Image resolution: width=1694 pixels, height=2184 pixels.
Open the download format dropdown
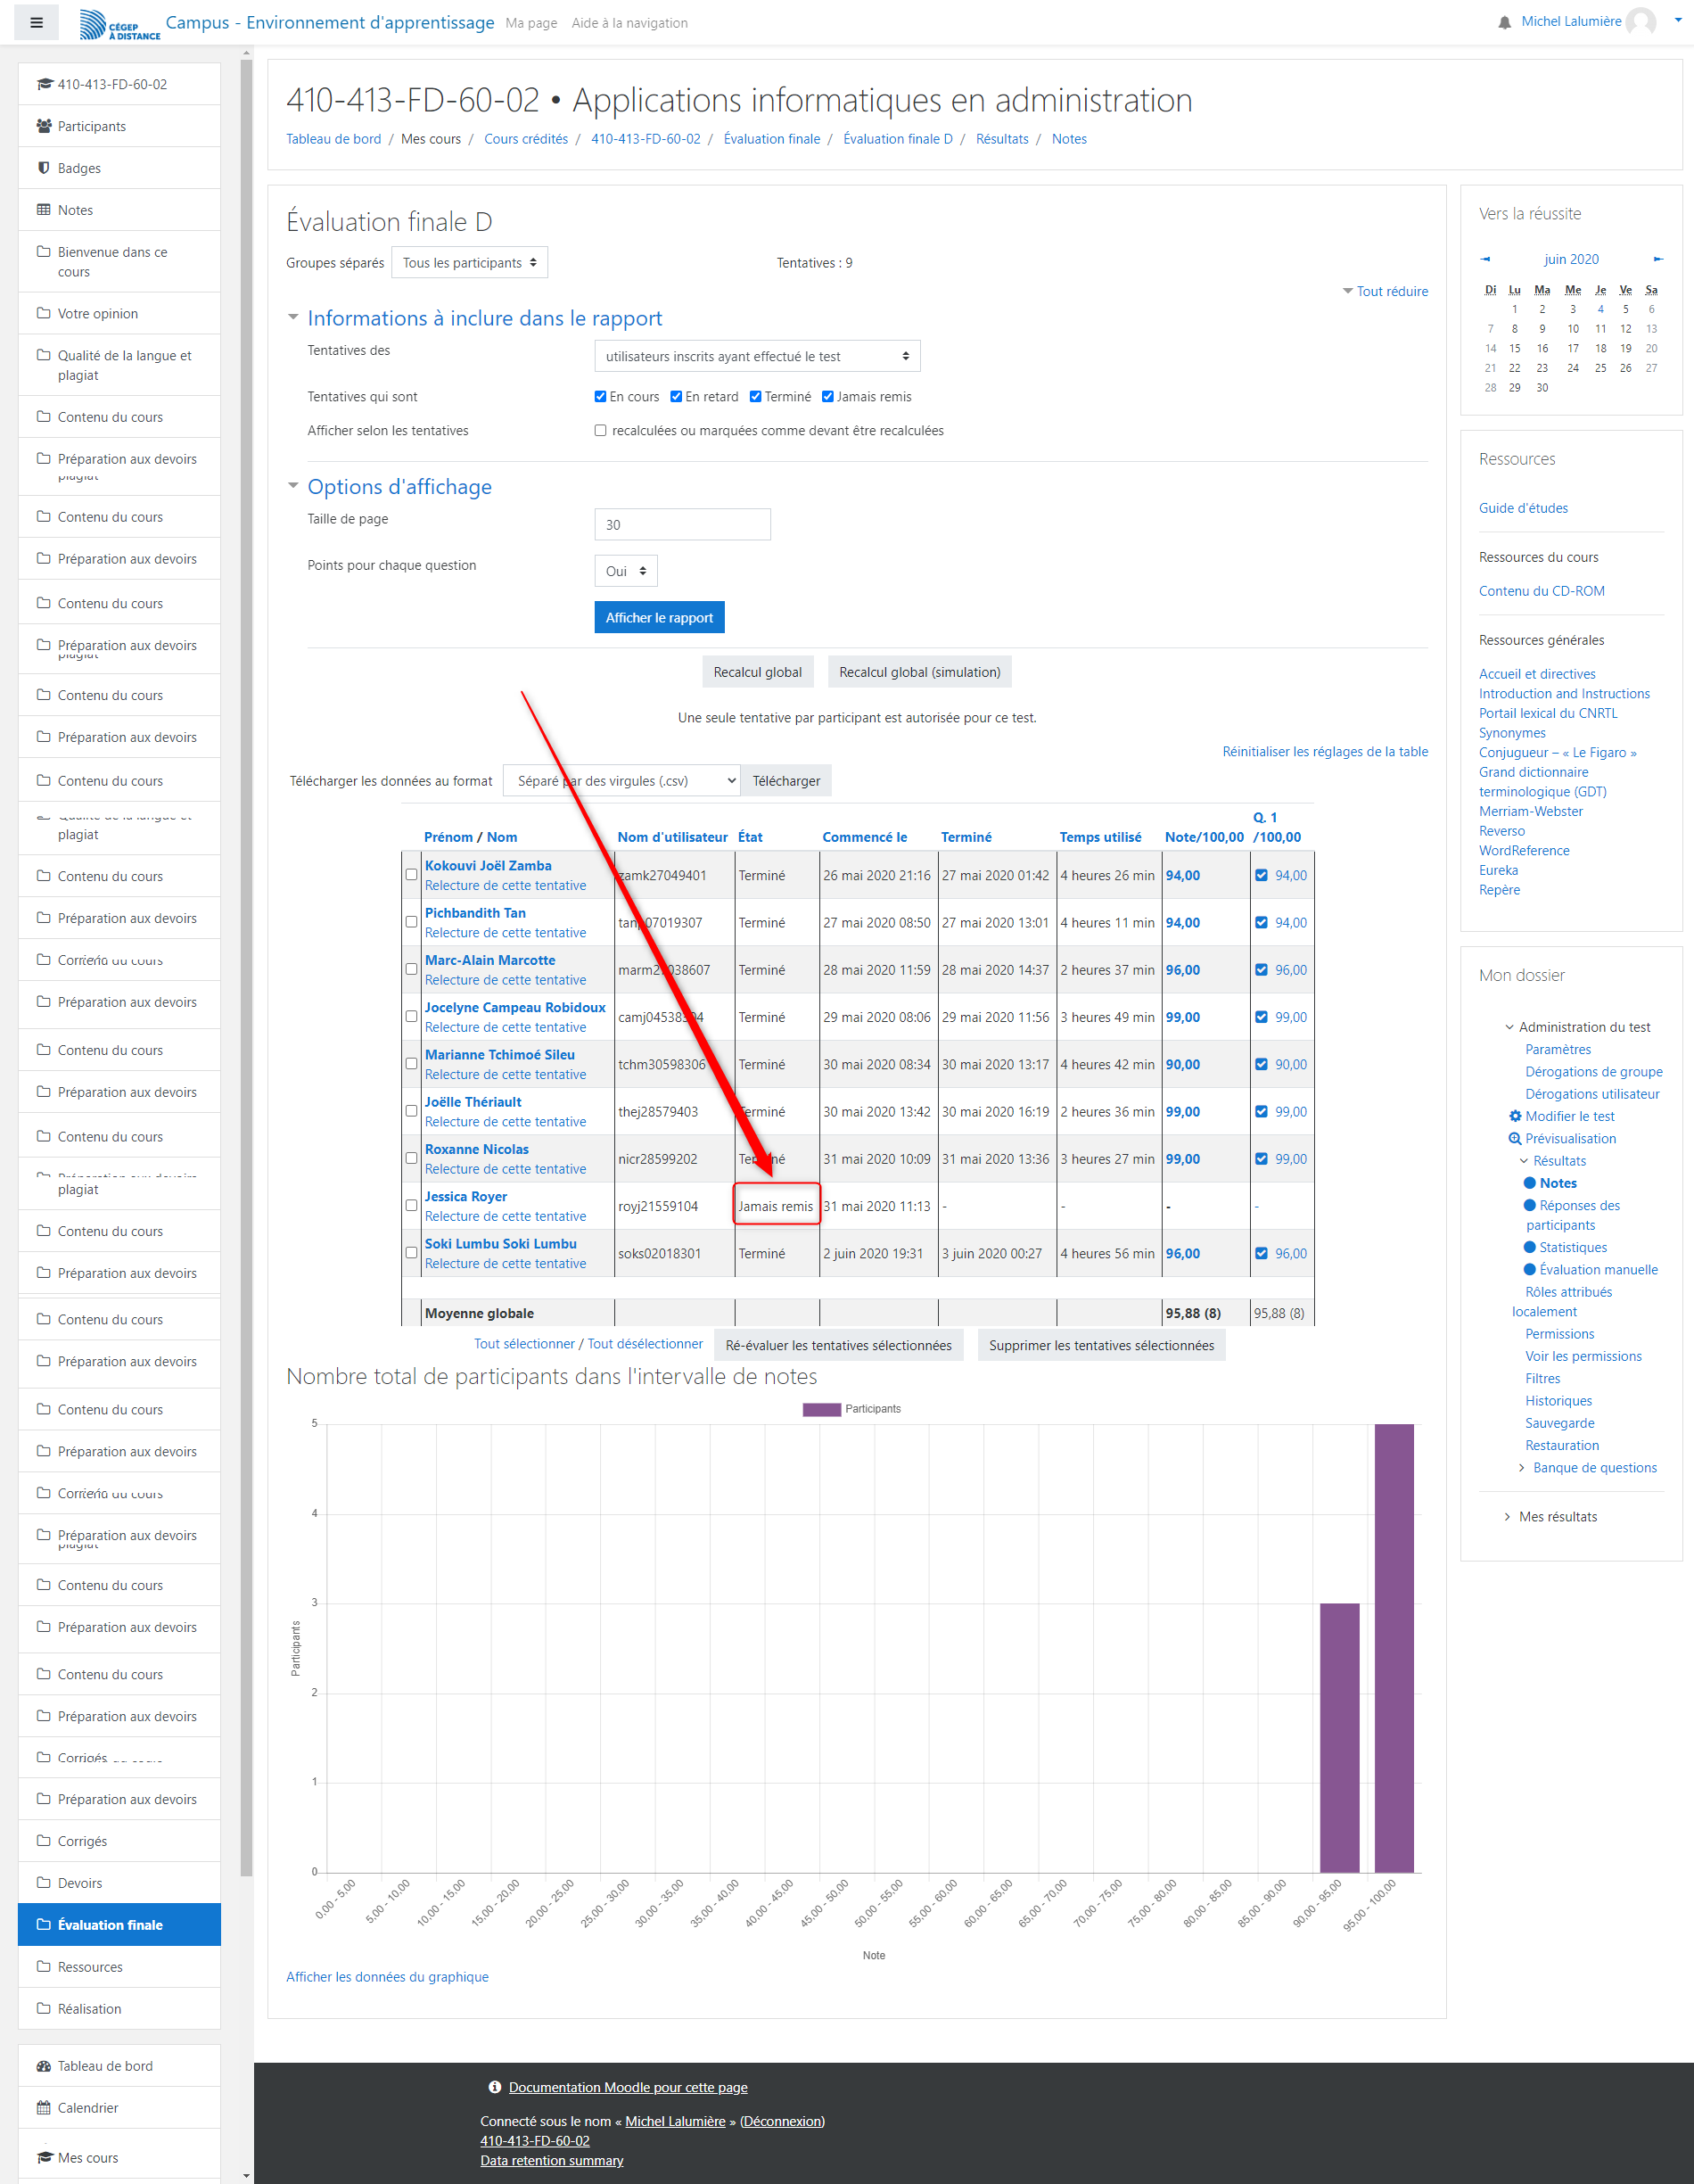point(621,781)
